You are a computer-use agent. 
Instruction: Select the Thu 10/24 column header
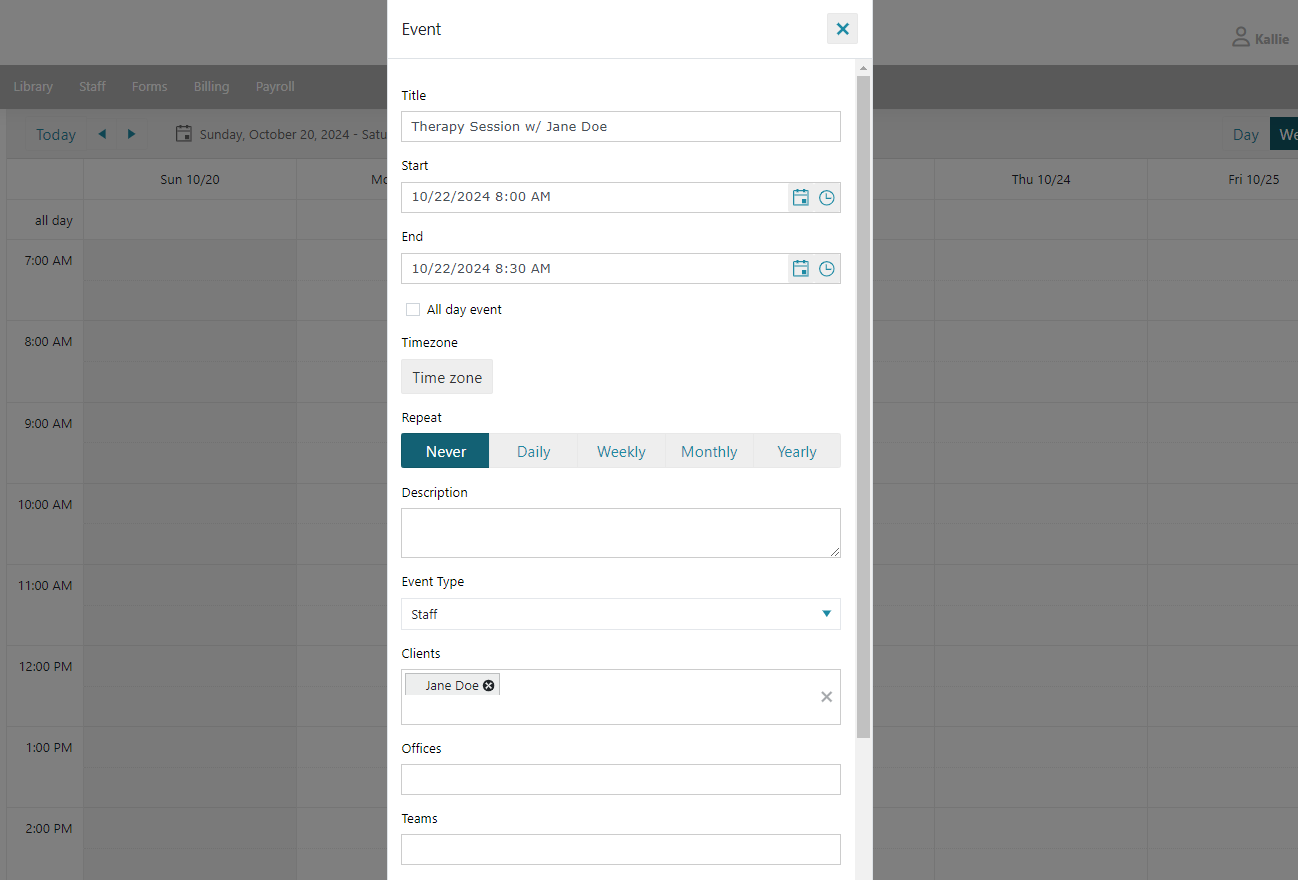[1041, 180]
